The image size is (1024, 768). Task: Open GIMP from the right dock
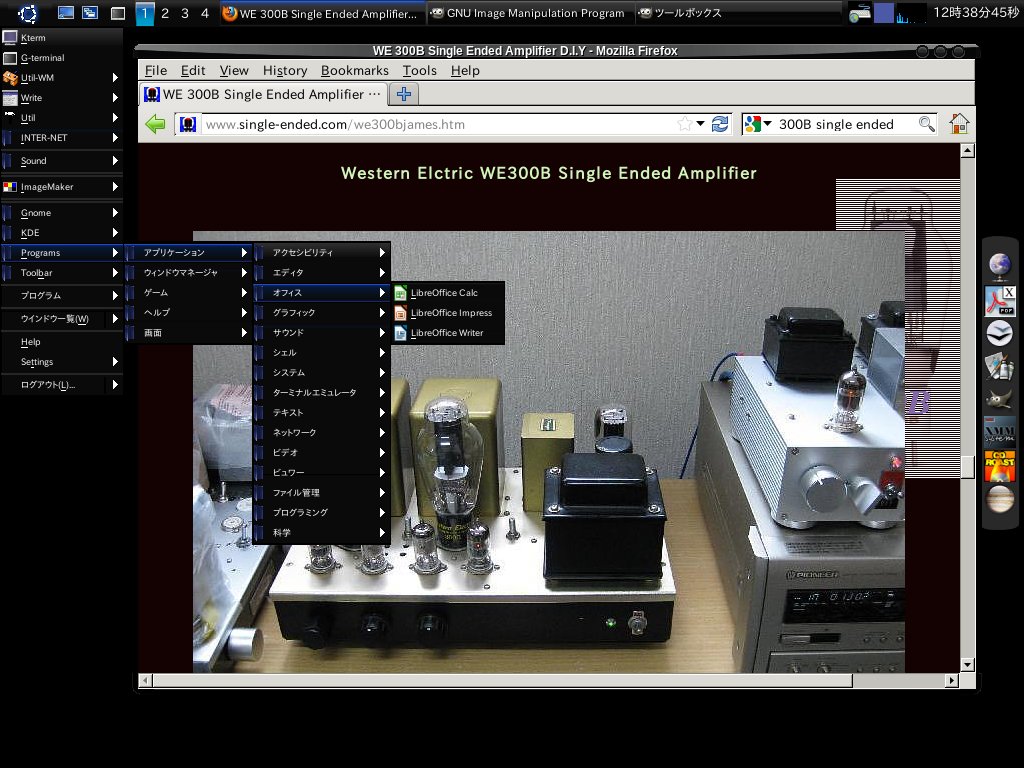[x=999, y=400]
